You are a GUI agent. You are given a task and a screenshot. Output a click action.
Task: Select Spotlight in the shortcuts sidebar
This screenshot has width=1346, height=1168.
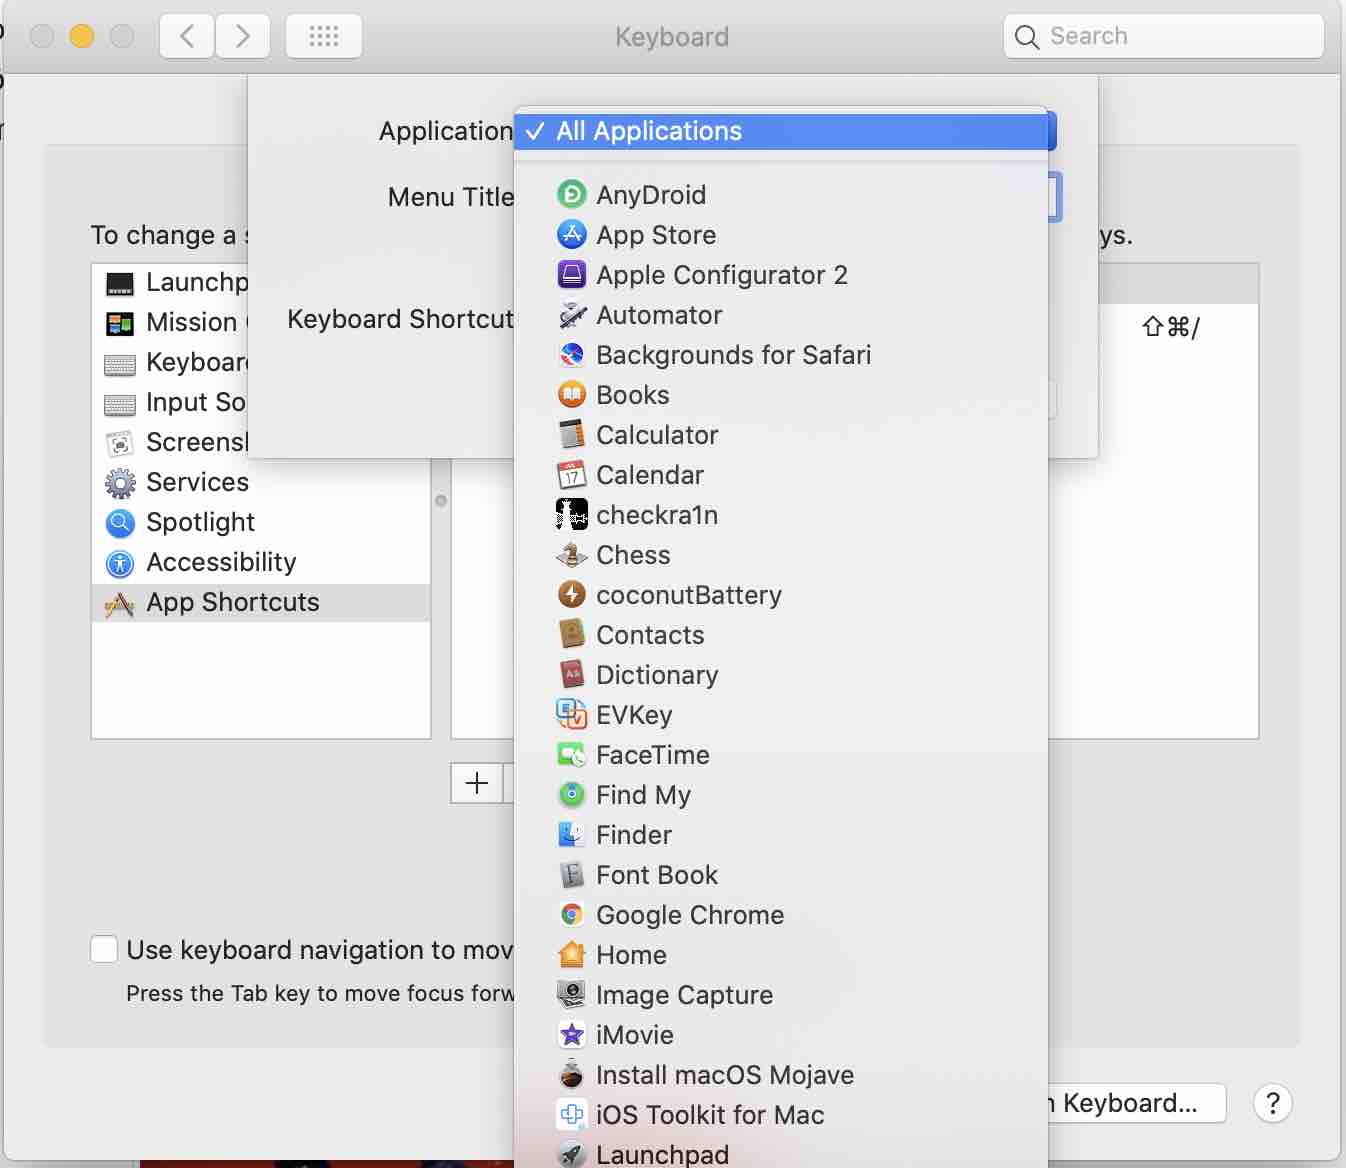(x=261, y=522)
